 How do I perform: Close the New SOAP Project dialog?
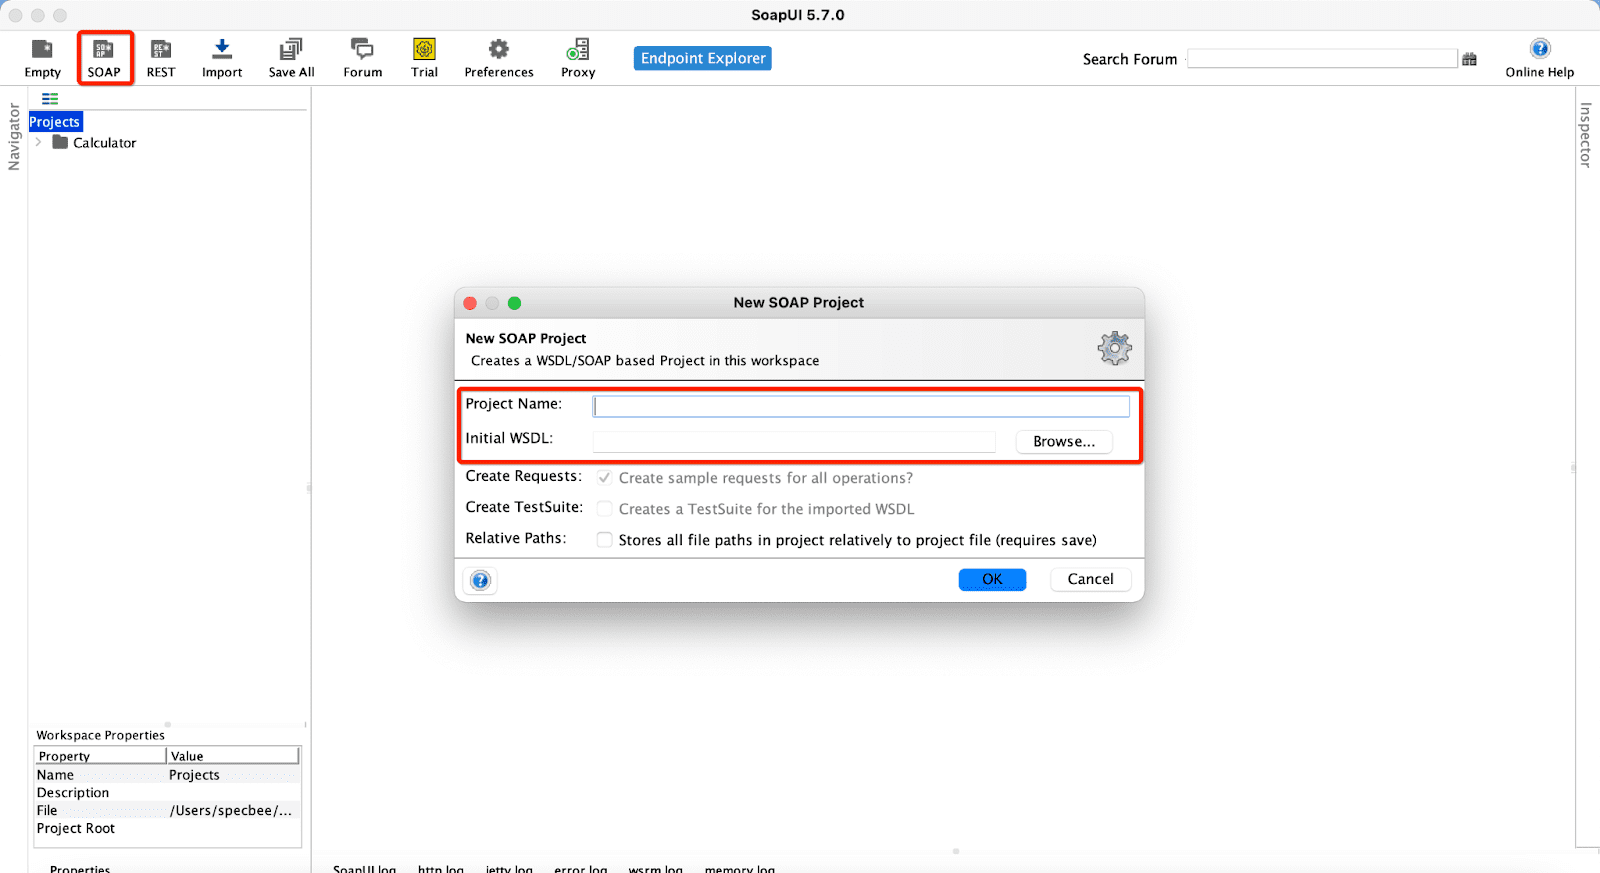pos(470,303)
